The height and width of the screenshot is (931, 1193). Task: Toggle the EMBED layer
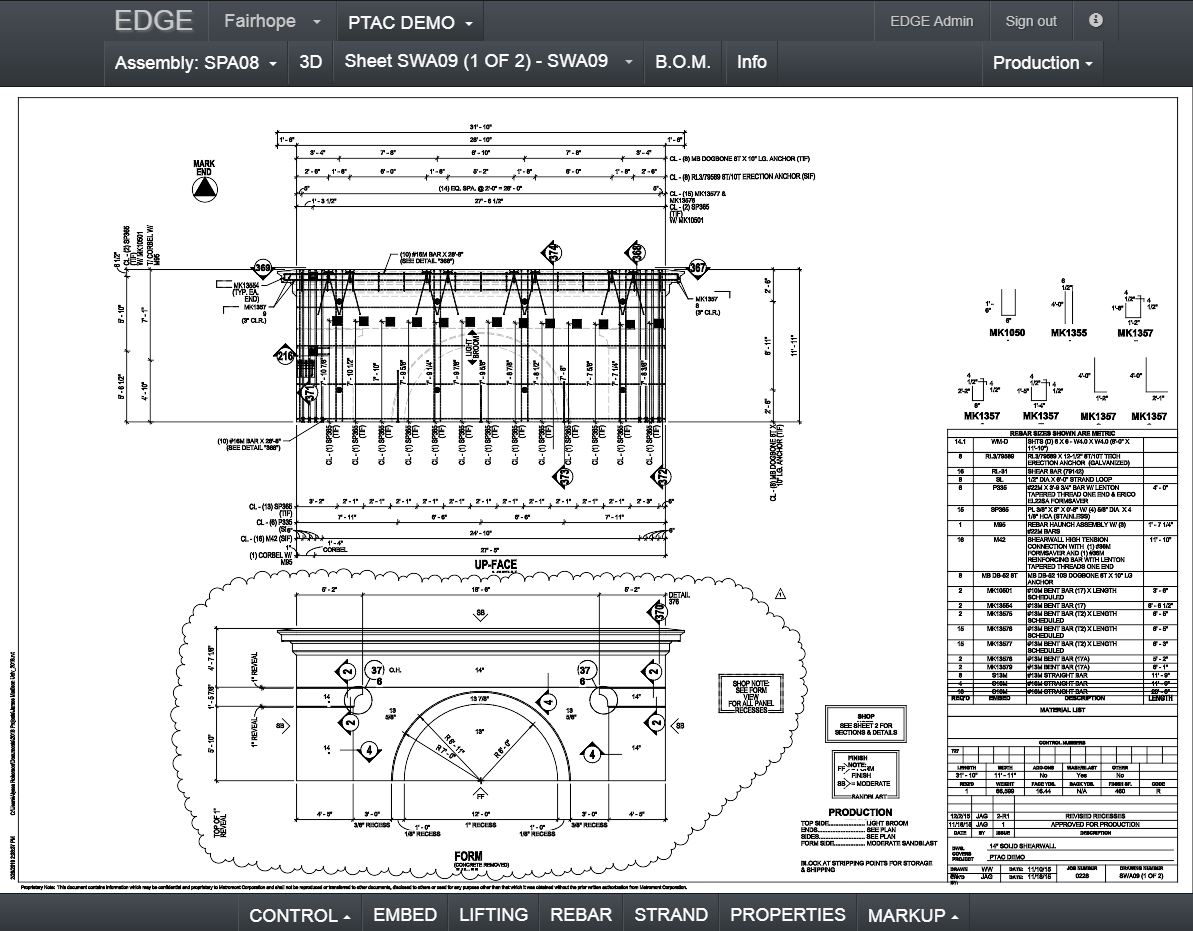404,914
